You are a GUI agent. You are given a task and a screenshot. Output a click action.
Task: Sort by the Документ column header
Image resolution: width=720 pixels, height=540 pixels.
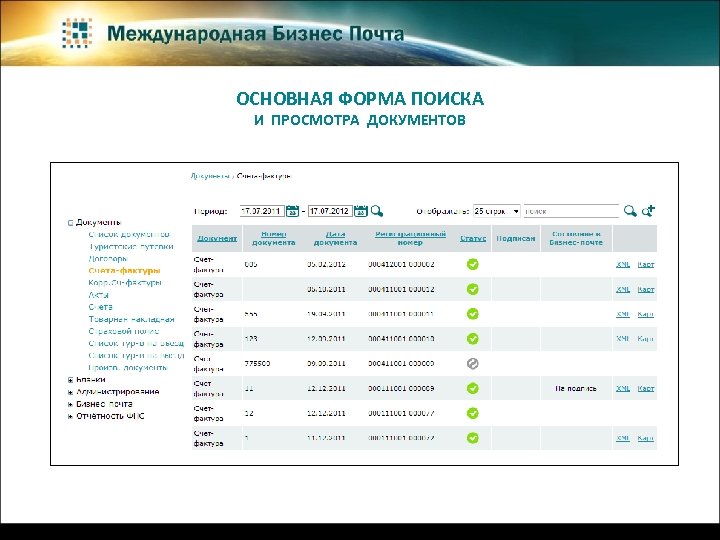217,238
